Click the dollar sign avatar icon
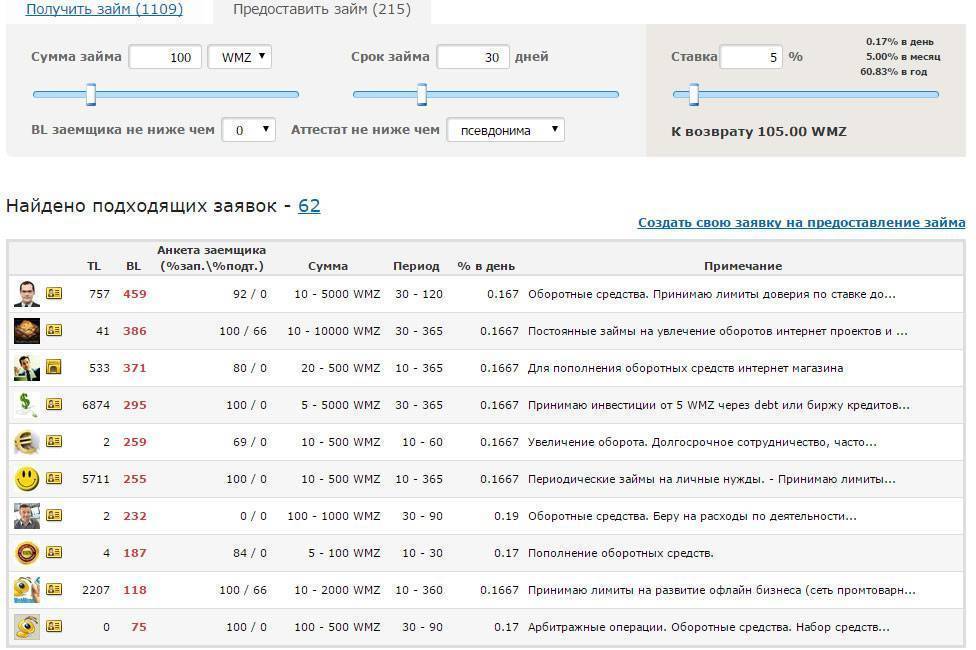This screenshot has height=650, width=976. 26,404
